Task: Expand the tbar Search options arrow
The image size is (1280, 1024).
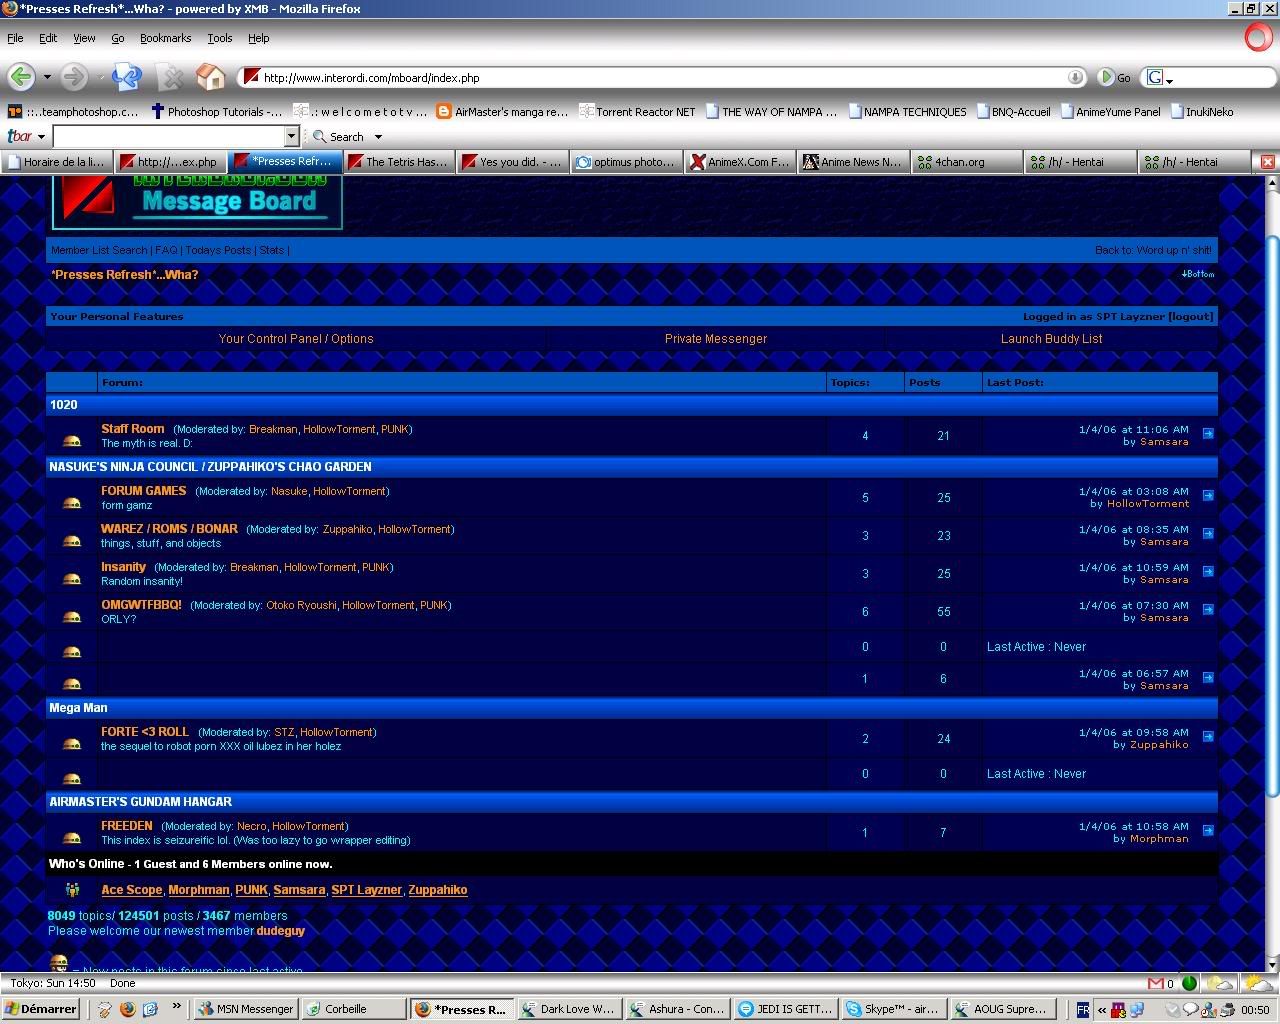Action: click(x=378, y=137)
